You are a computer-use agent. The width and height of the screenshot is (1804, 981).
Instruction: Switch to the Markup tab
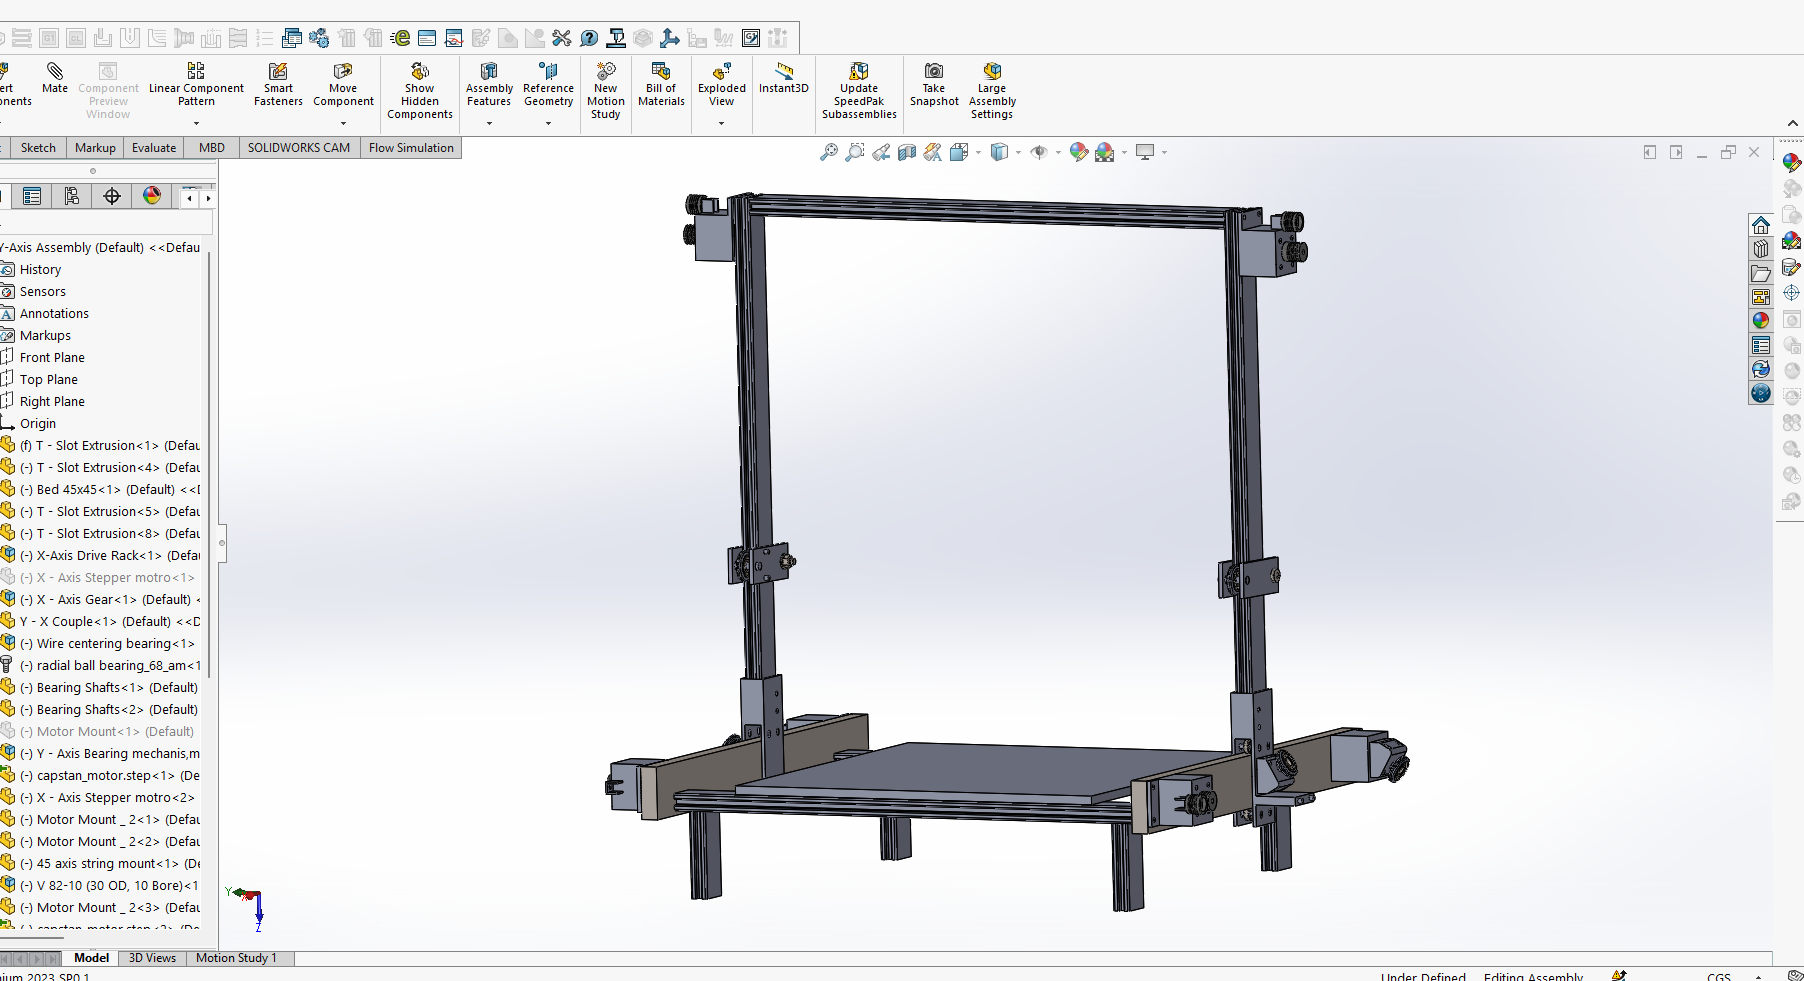(95, 148)
